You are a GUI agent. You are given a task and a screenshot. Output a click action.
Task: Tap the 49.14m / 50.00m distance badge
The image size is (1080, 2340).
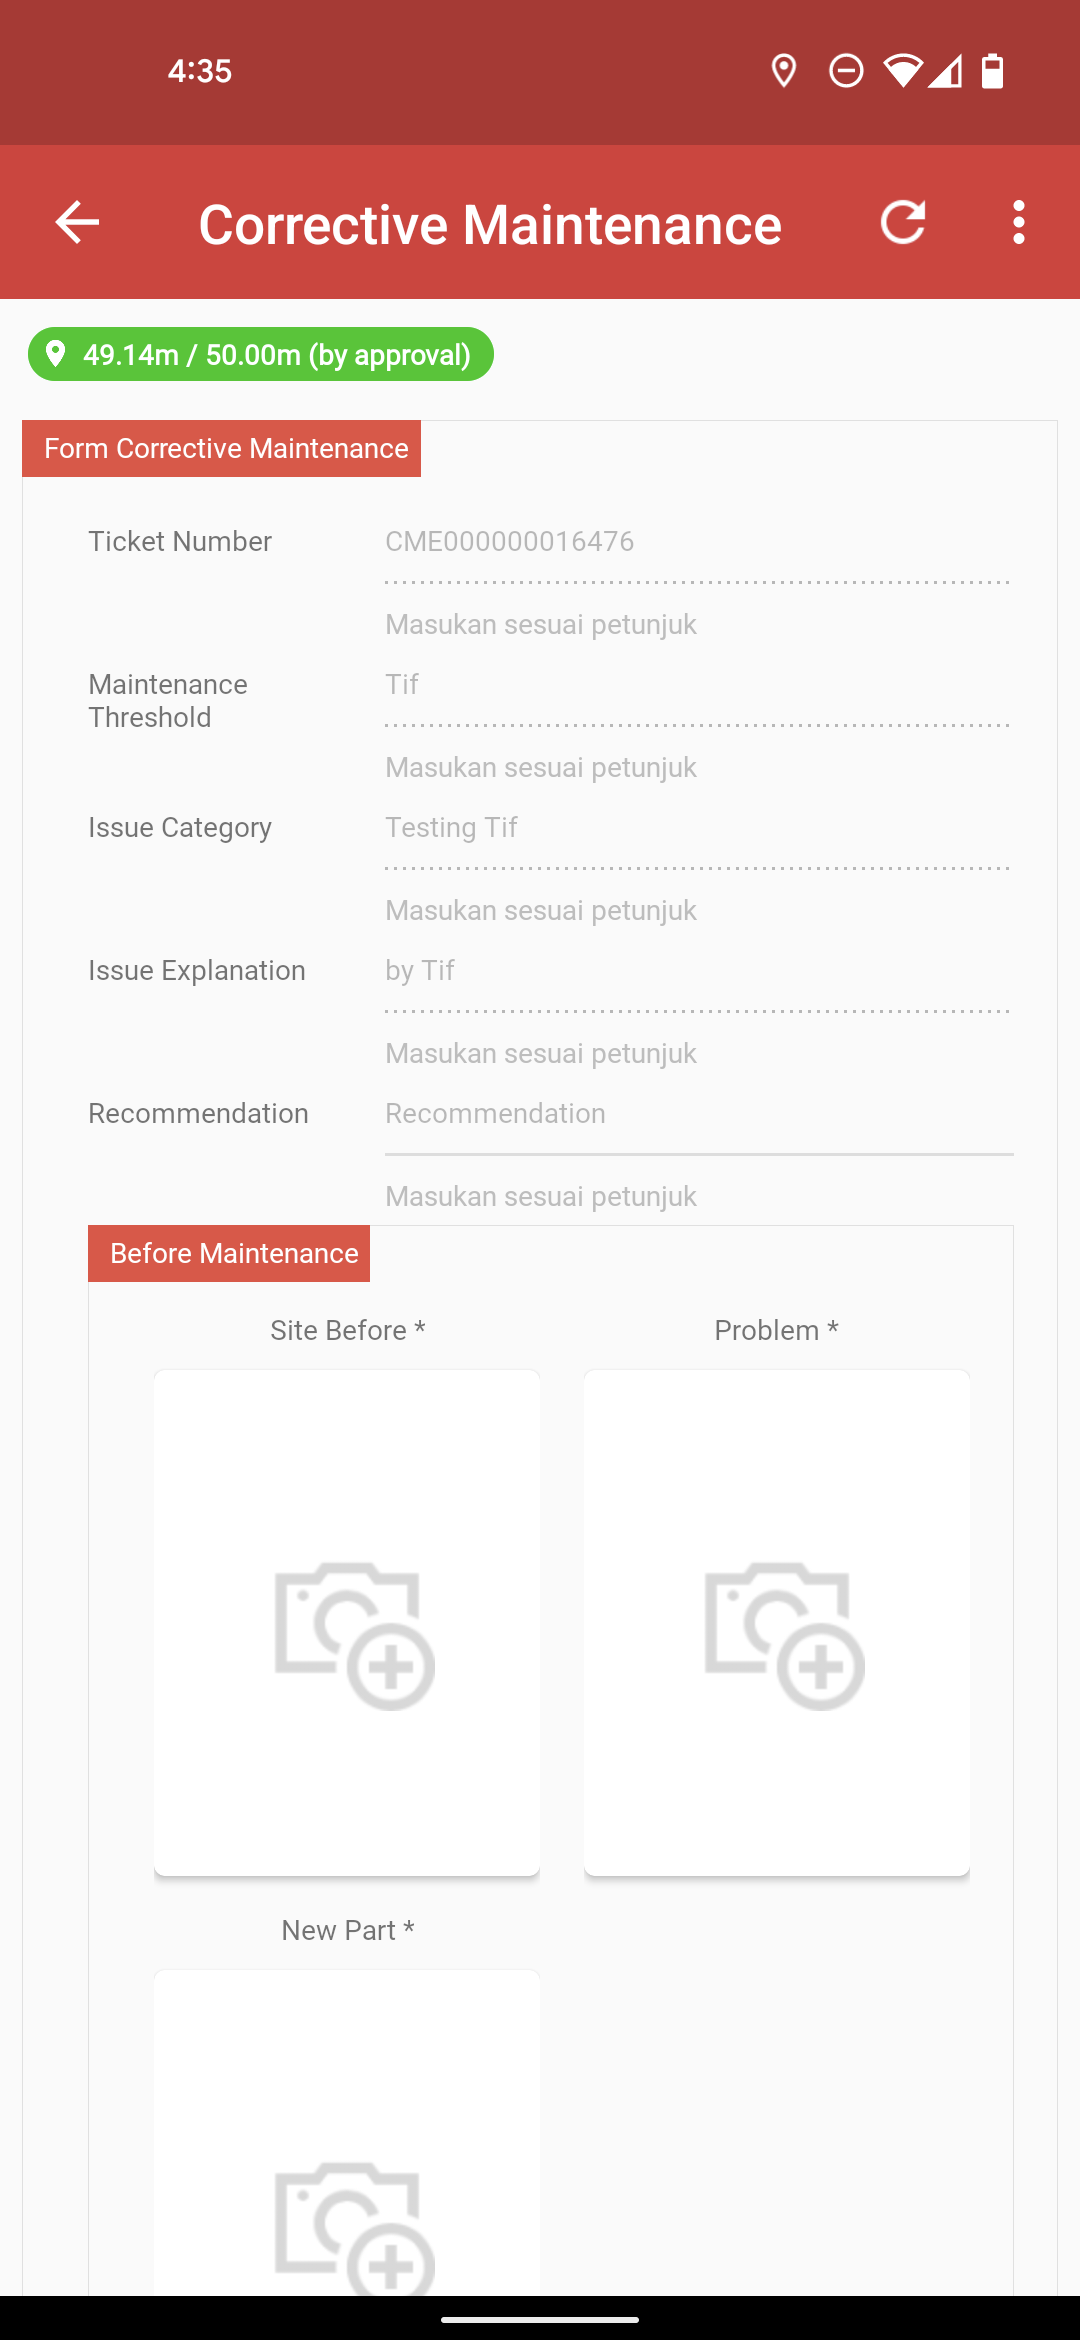click(261, 354)
